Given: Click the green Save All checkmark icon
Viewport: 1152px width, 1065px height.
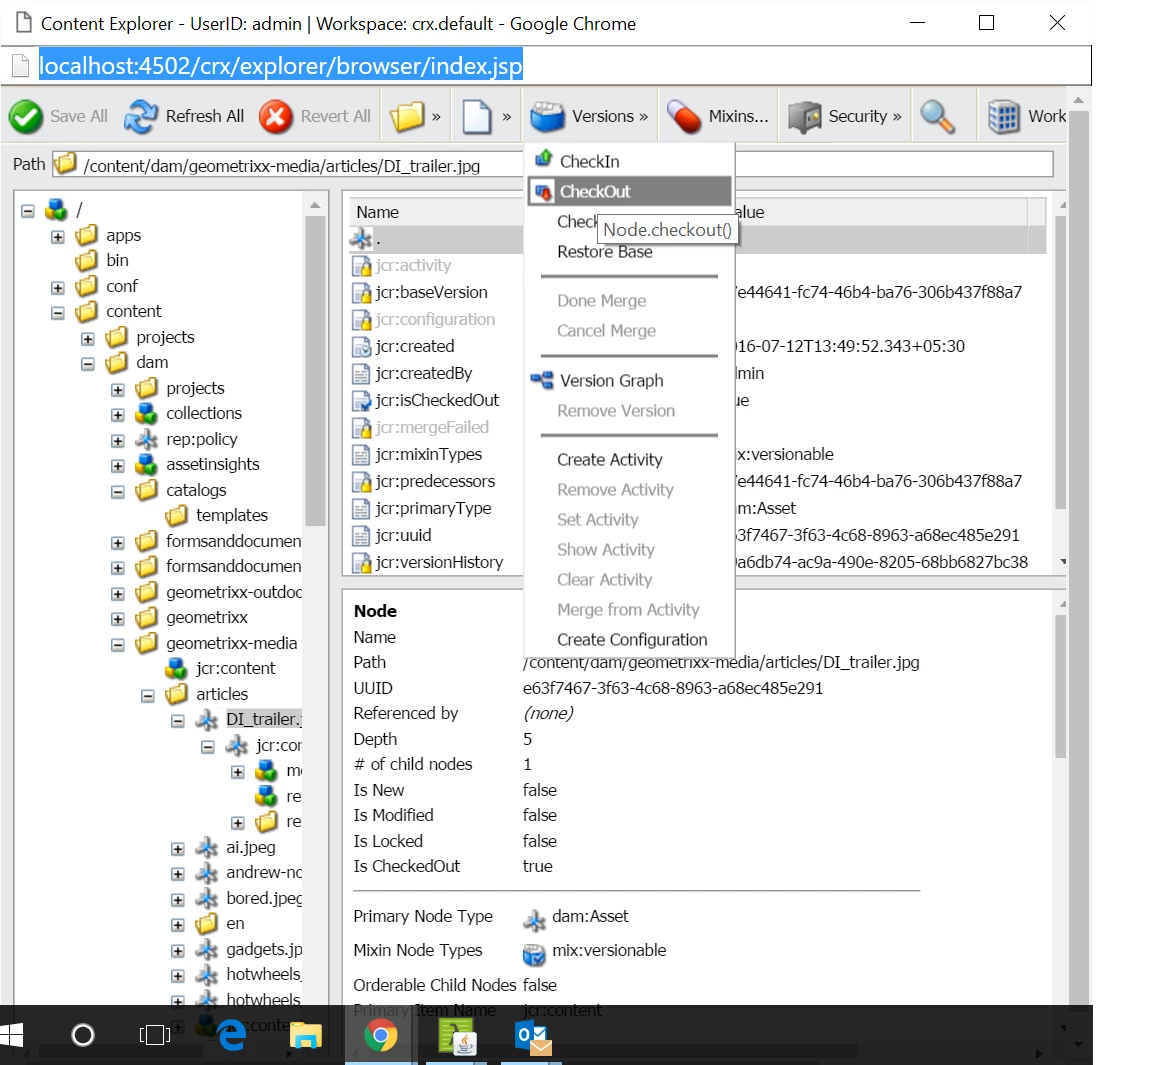Looking at the screenshot, I should pyautogui.click(x=26, y=117).
